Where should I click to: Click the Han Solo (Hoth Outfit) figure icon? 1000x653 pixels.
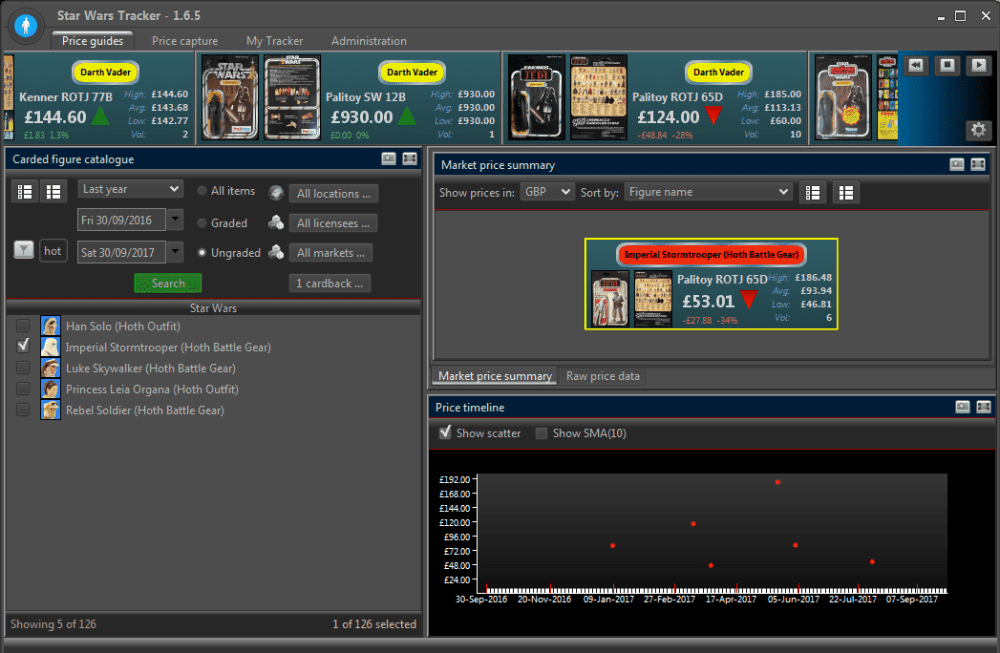(x=50, y=326)
